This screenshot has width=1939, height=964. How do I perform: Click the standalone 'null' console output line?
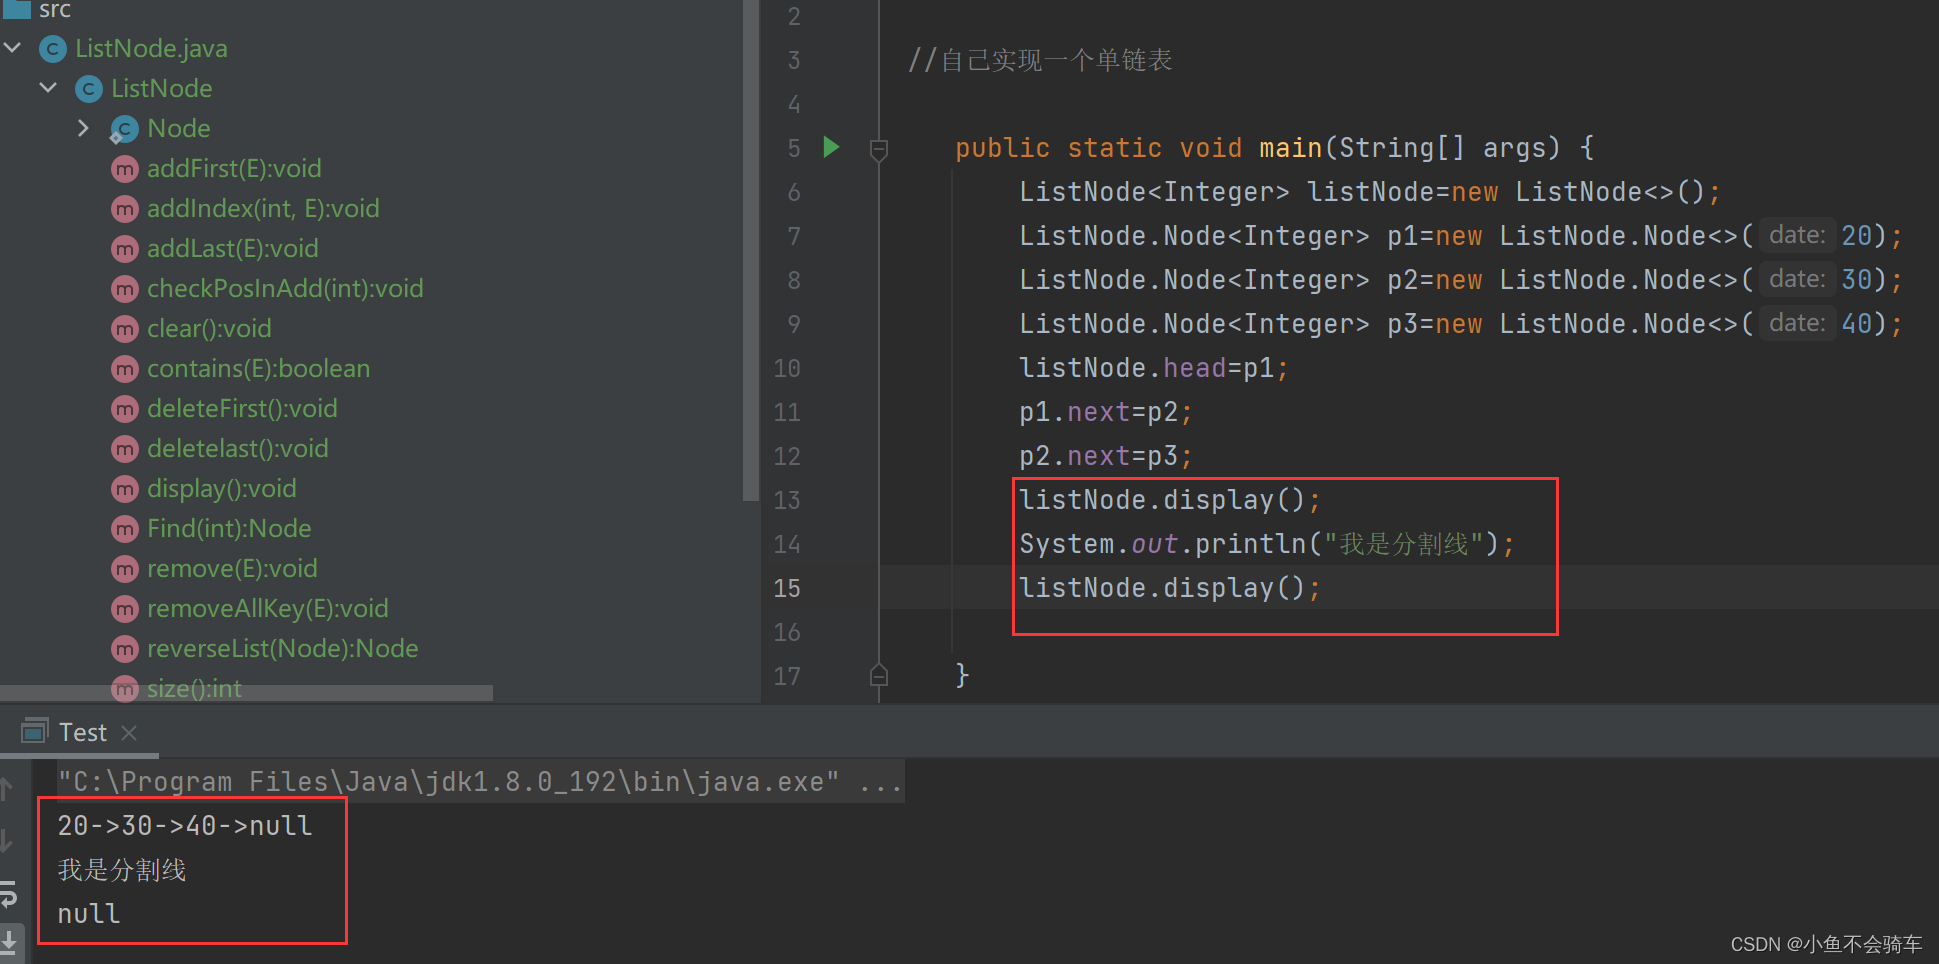[89, 914]
